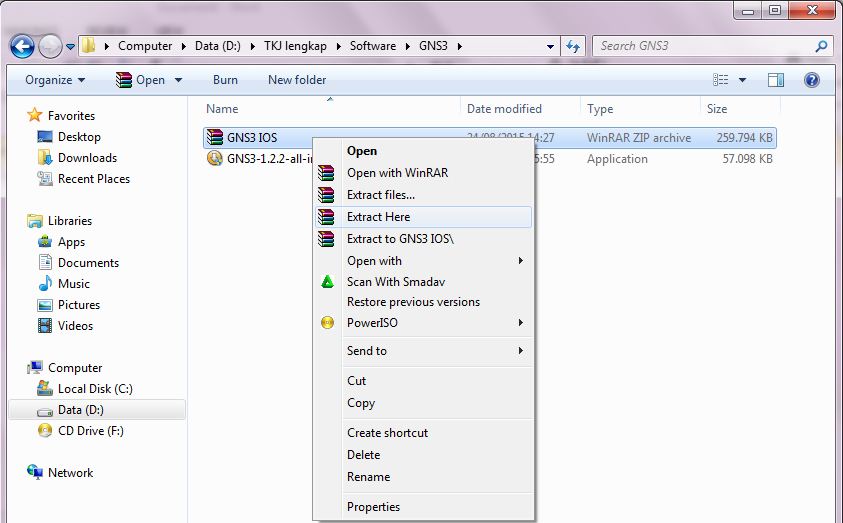The image size is (843, 523).
Task: Click the refresh button in address bar
Action: pyautogui.click(x=573, y=47)
